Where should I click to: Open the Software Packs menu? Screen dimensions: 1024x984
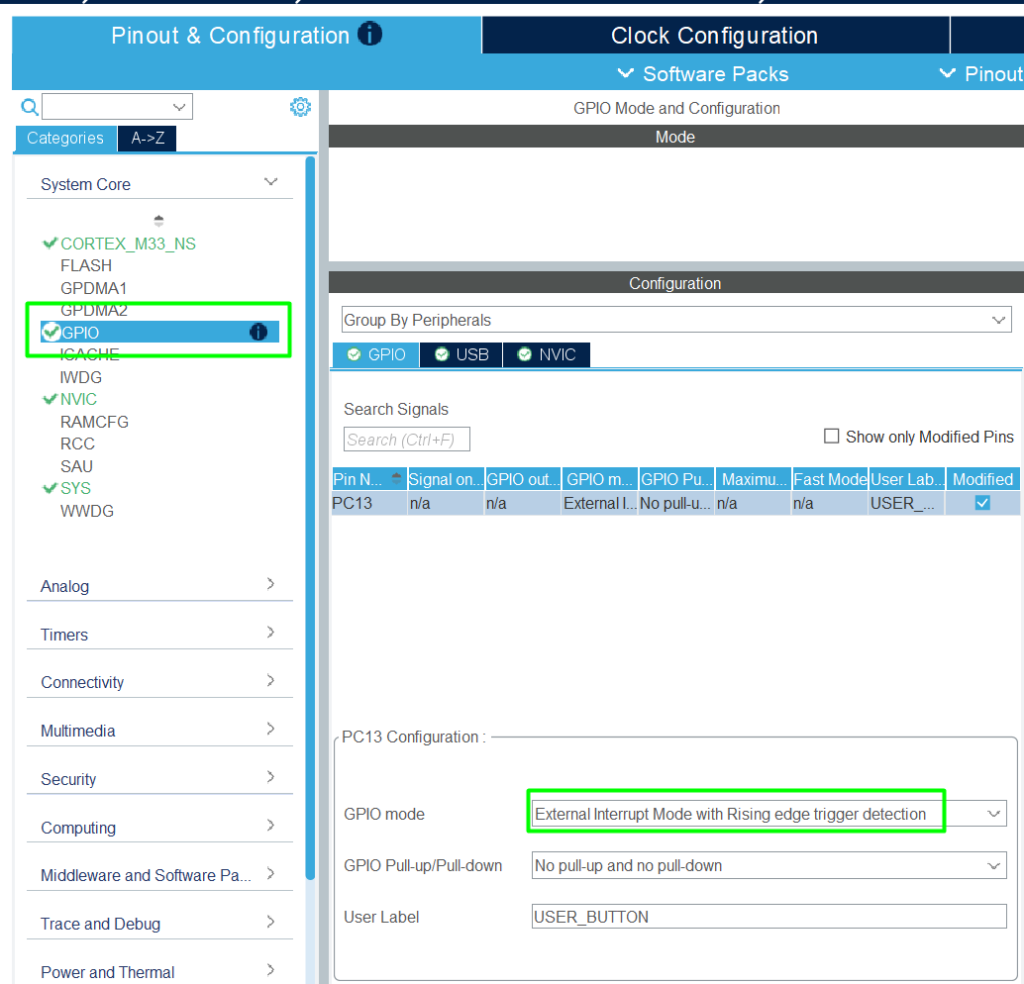tap(703, 74)
